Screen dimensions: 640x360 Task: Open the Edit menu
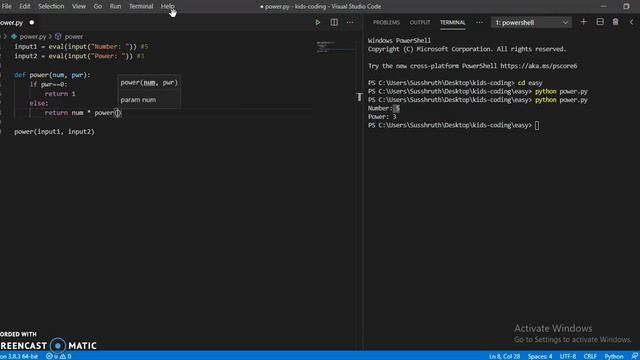coord(25,7)
